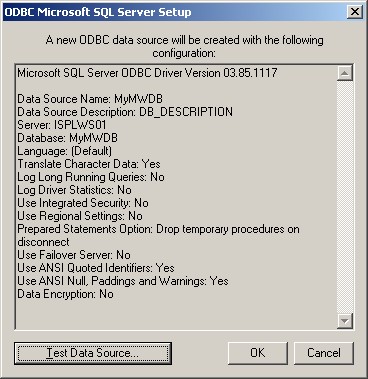The image size is (368, 379).
Task: Click the Translate Character Data line
Action: click(89, 164)
